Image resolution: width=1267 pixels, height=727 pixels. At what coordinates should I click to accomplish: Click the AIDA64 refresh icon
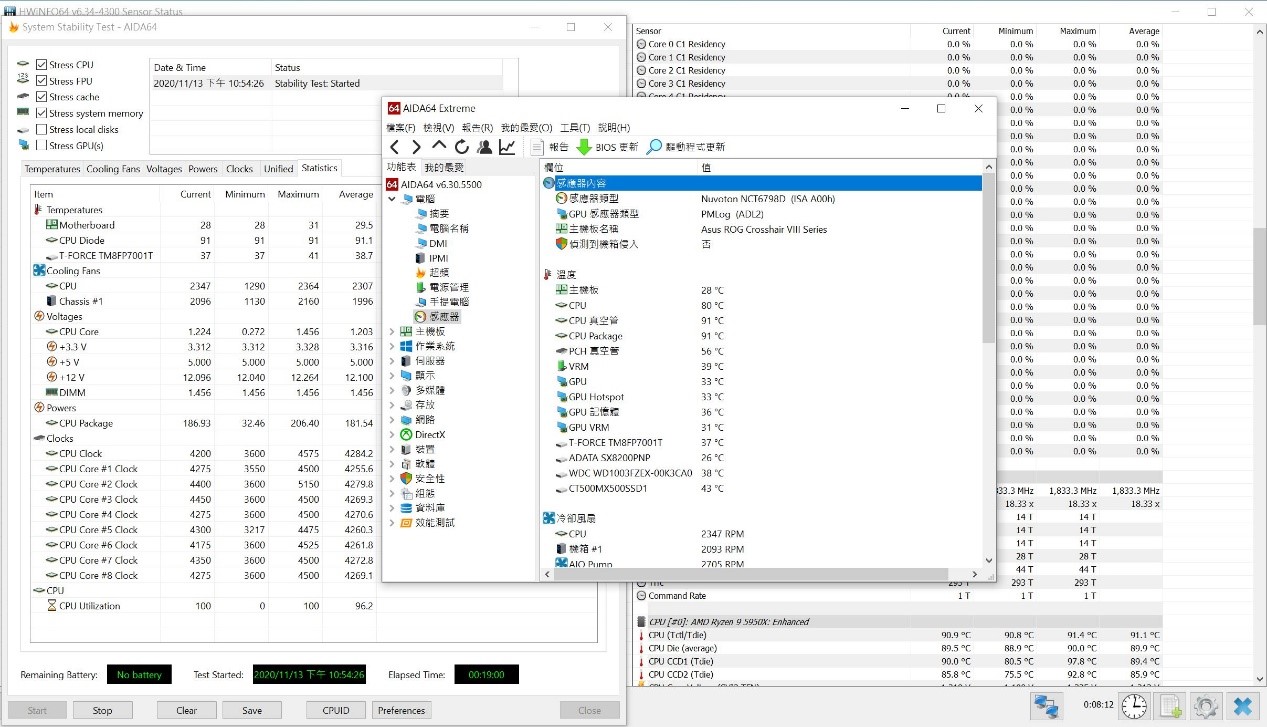461,148
